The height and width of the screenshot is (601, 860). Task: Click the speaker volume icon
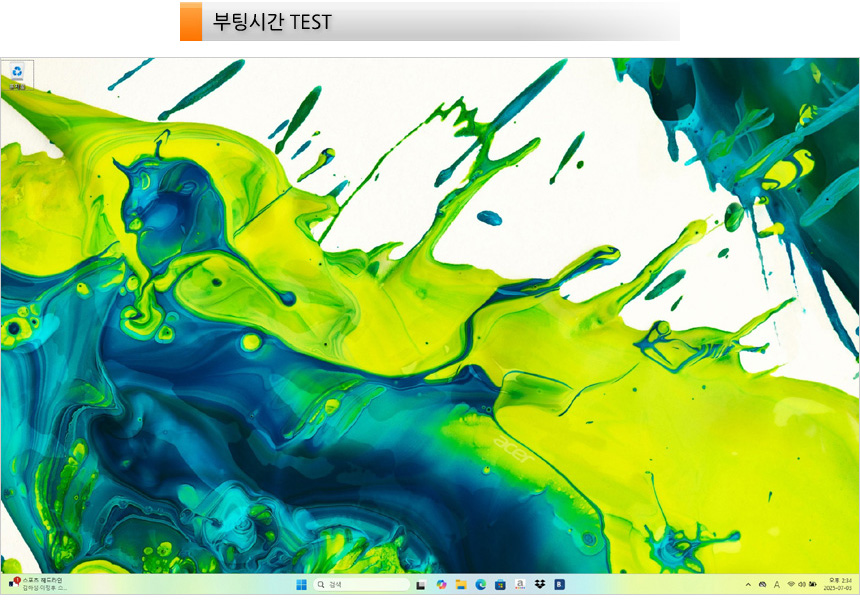802,584
